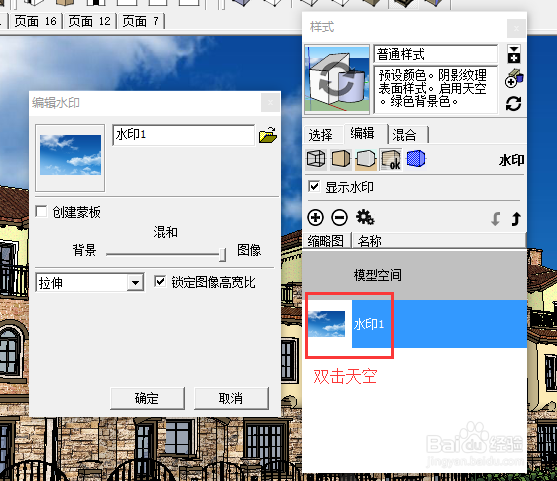Click the 普通样式 style name field
The image size is (557, 481).
pyautogui.click(x=436, y=54)
